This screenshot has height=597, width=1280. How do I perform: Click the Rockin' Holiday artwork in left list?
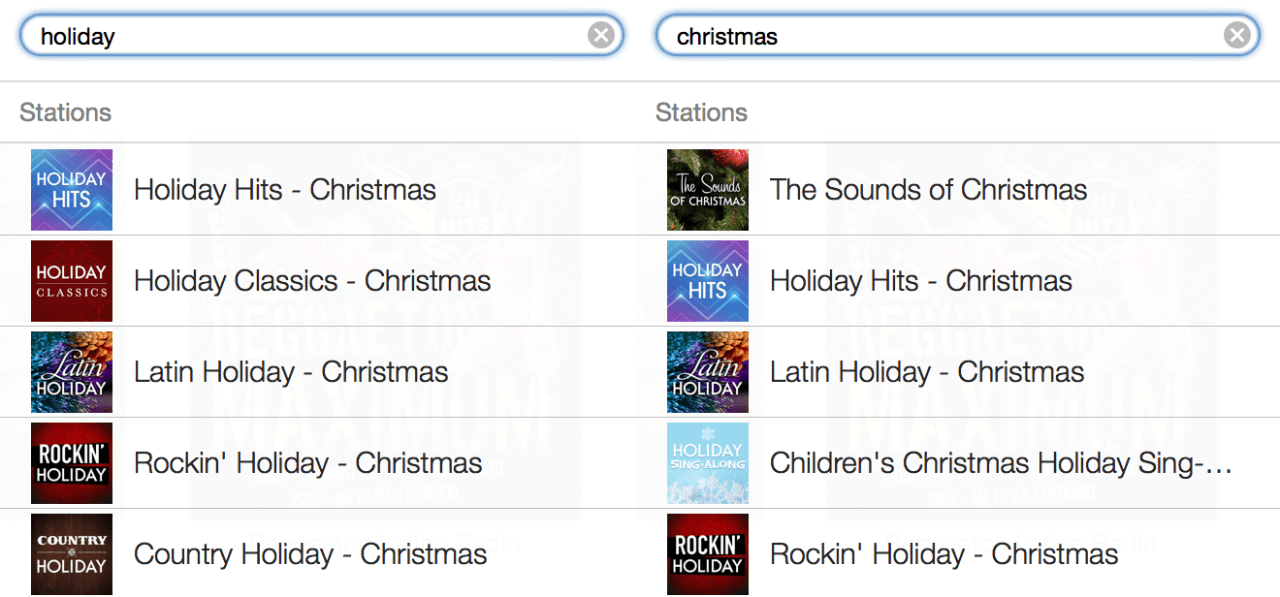(x=72, y=463)
